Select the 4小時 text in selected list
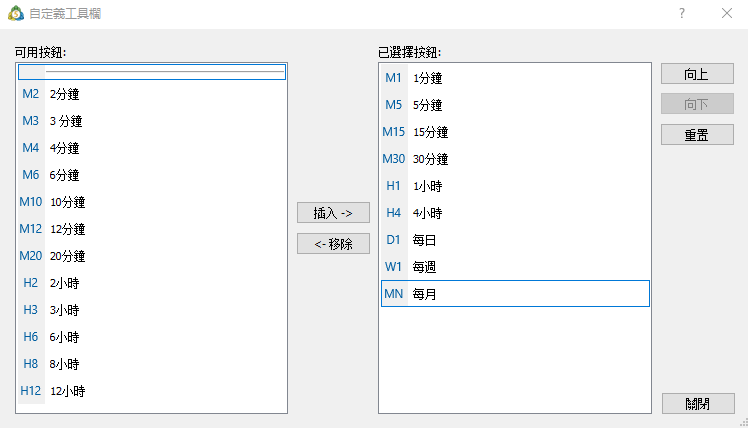Viewport: 748px width, 428px height. coord(427,213)
